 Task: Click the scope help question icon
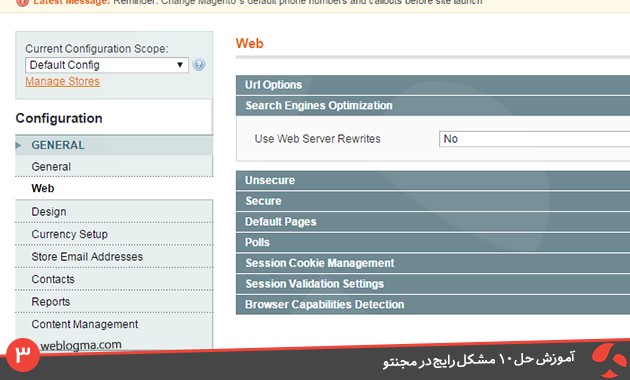pos(199,65)
